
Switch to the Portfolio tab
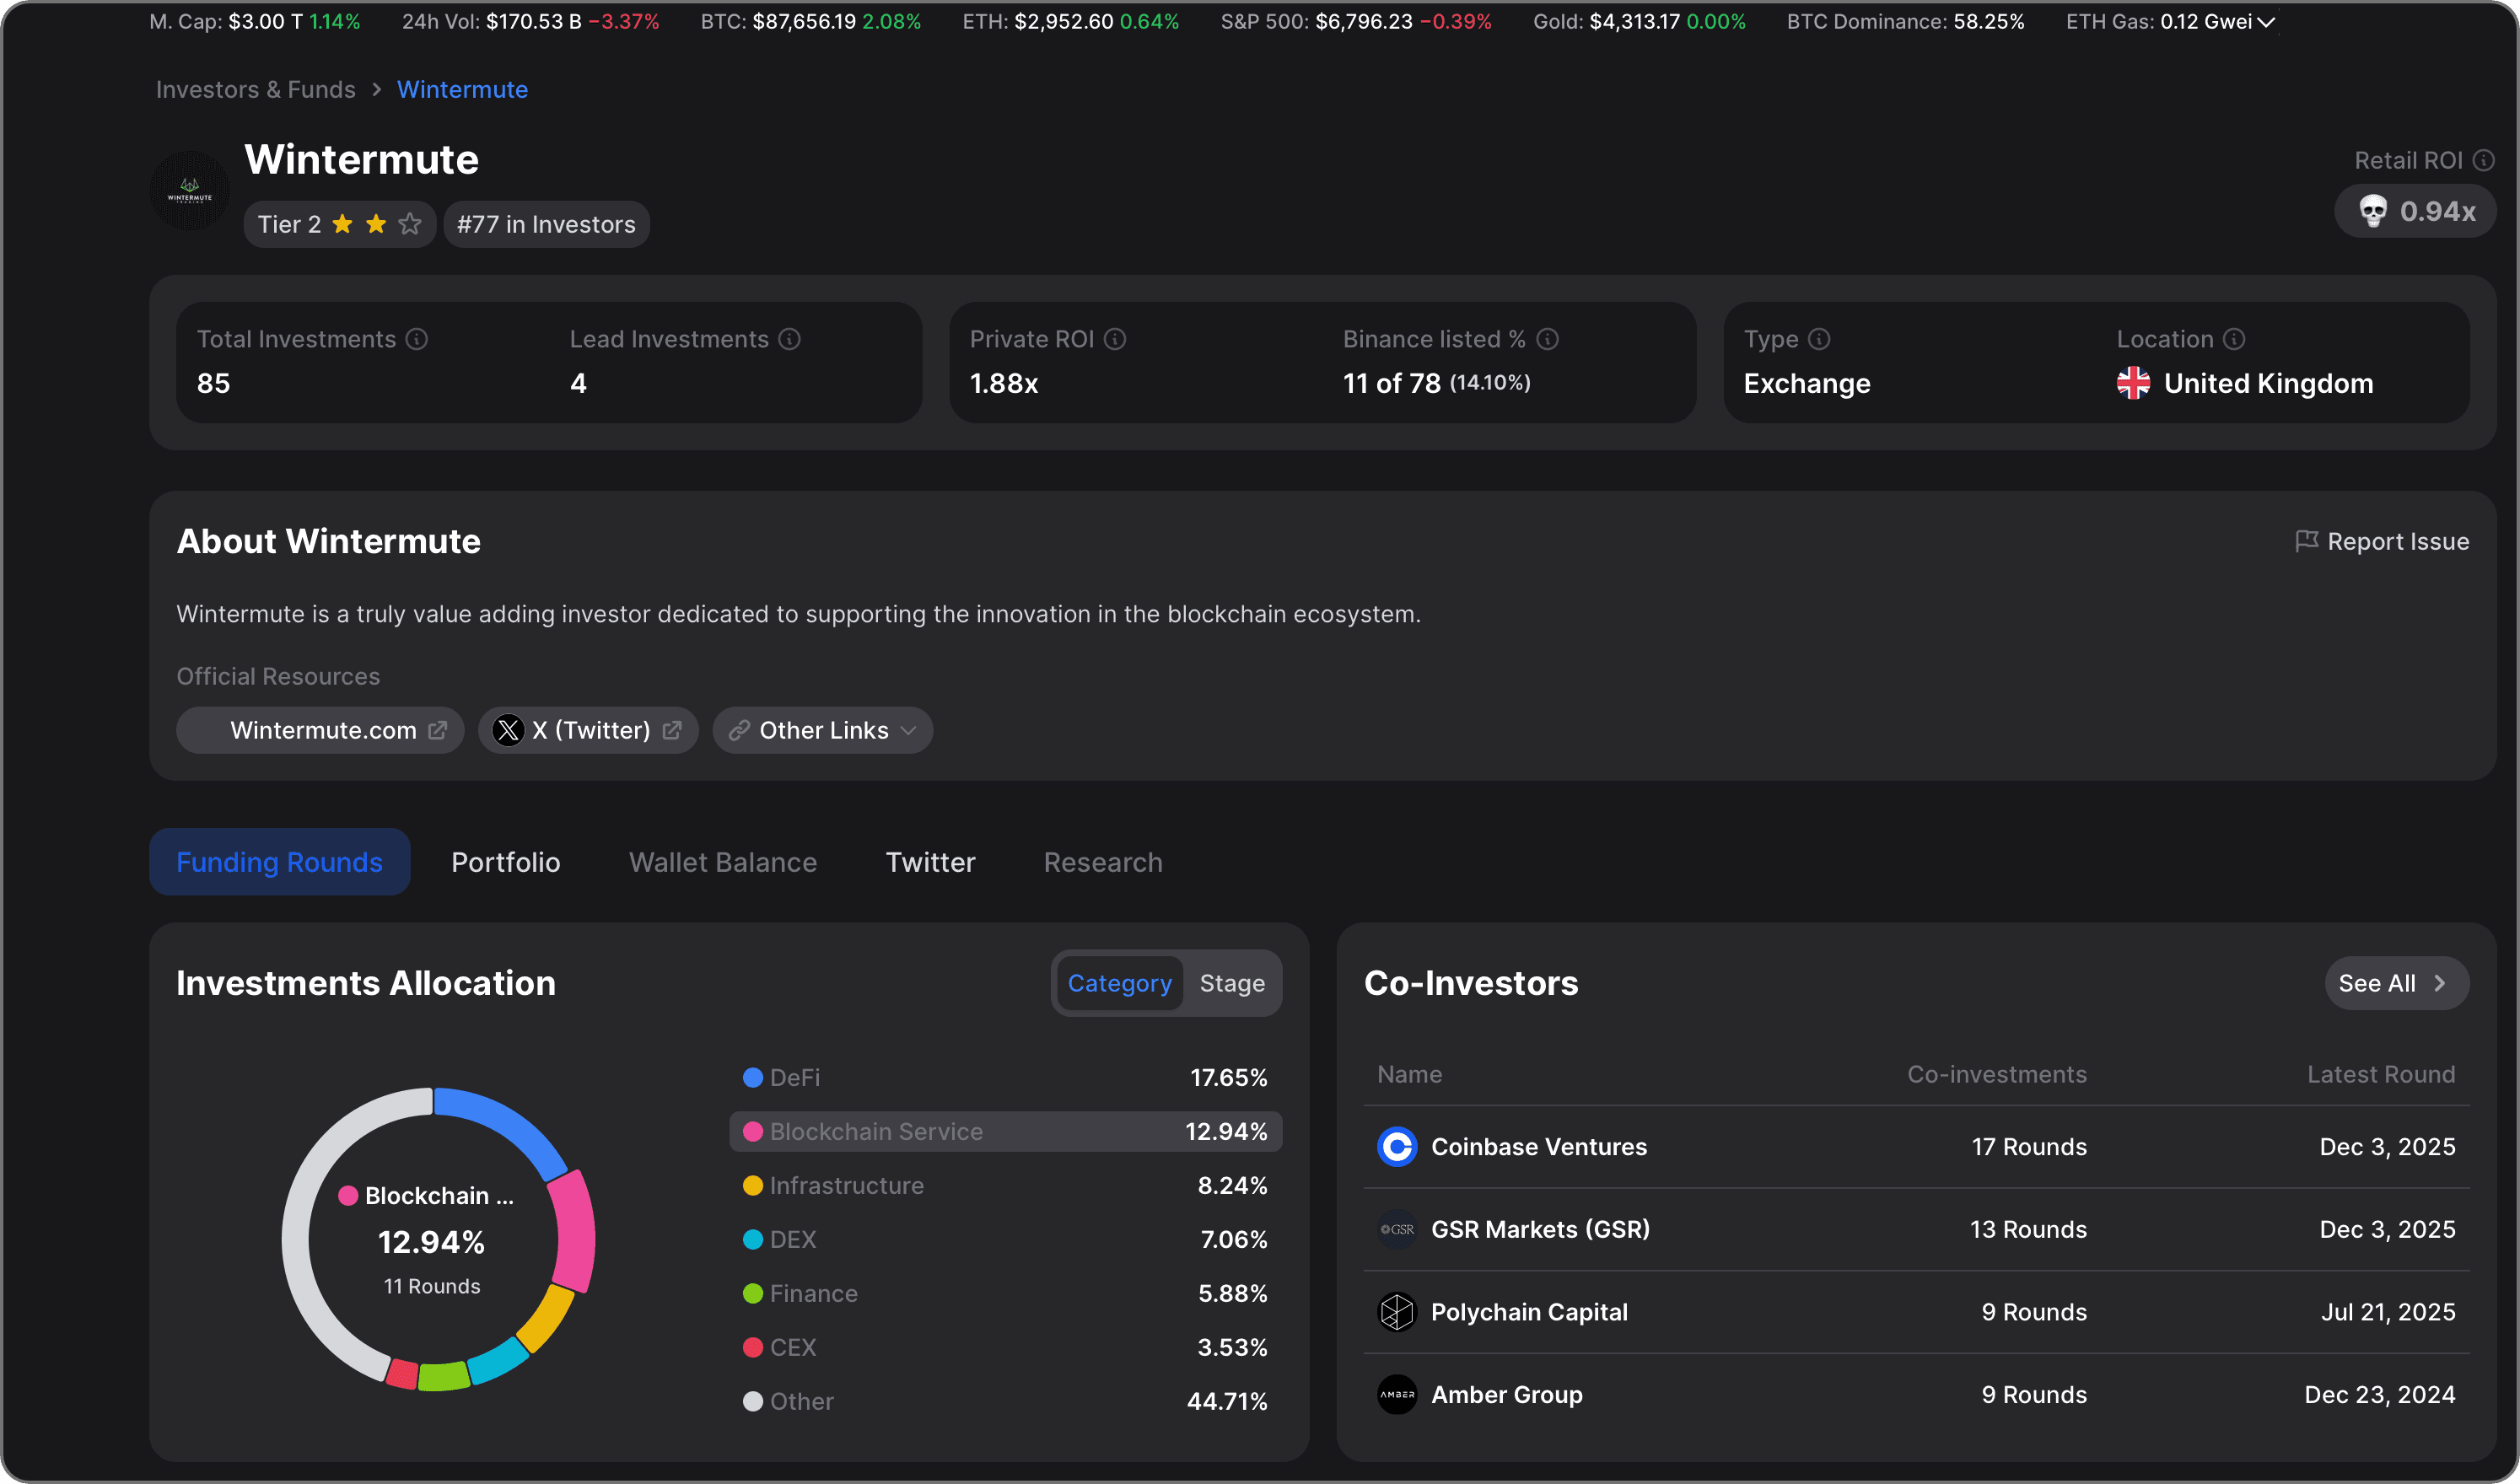(505, 862)
